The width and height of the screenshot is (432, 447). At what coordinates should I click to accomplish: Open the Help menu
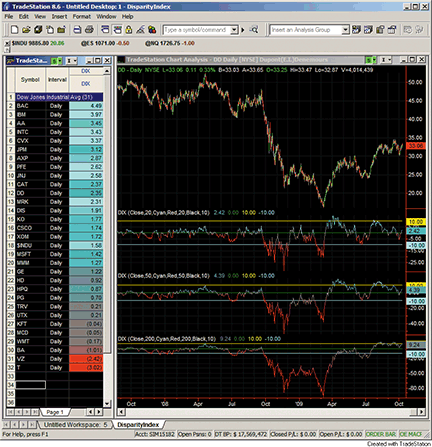[x=127, y=16]
